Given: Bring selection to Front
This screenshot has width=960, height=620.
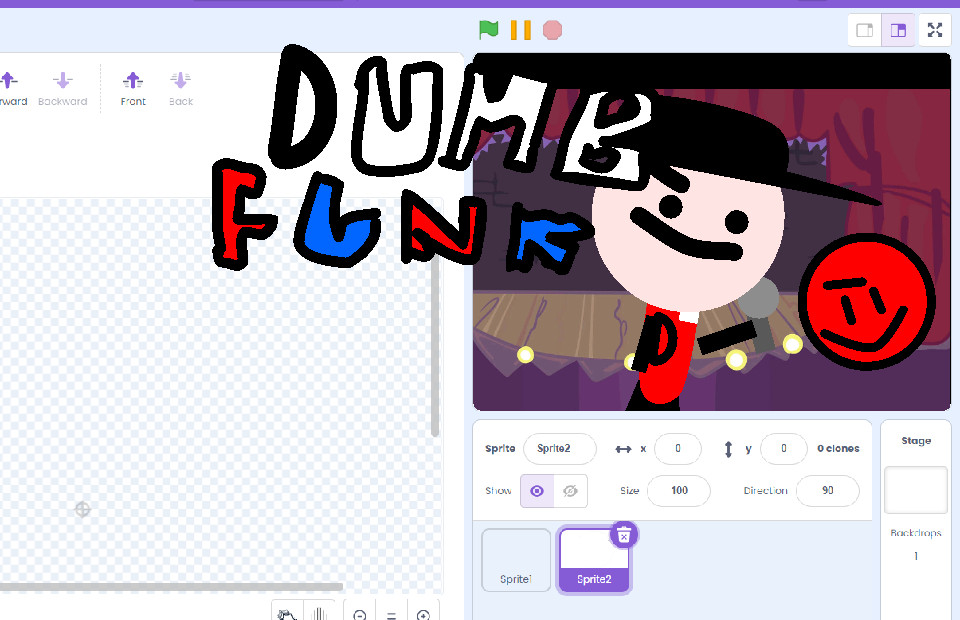Looking at the screenshot, I should pyautogui.click(x=133, y=89).
